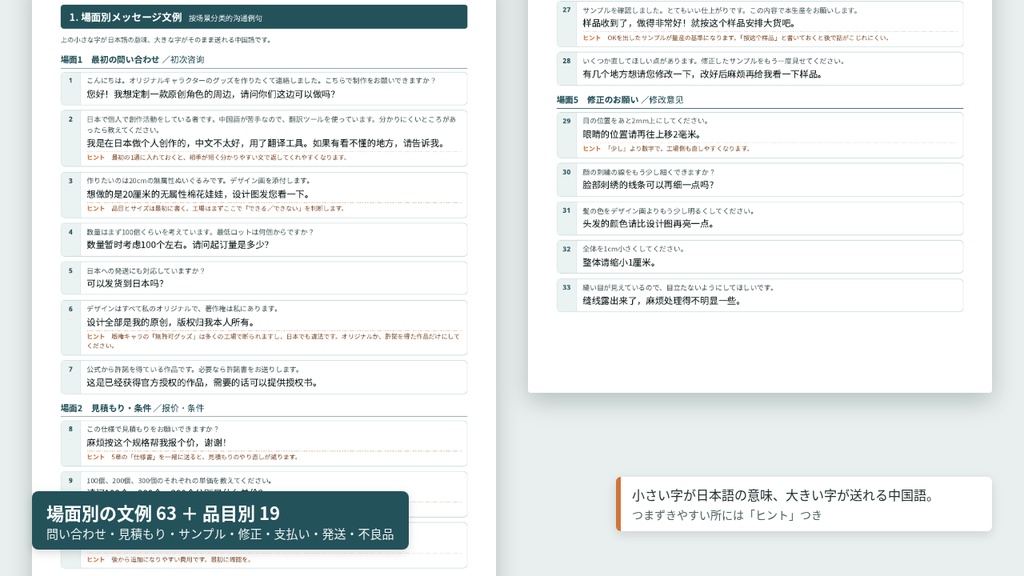This screenshot has height=576, width=1024.
Task: Click the row number "33"
Action: [566, 287]
